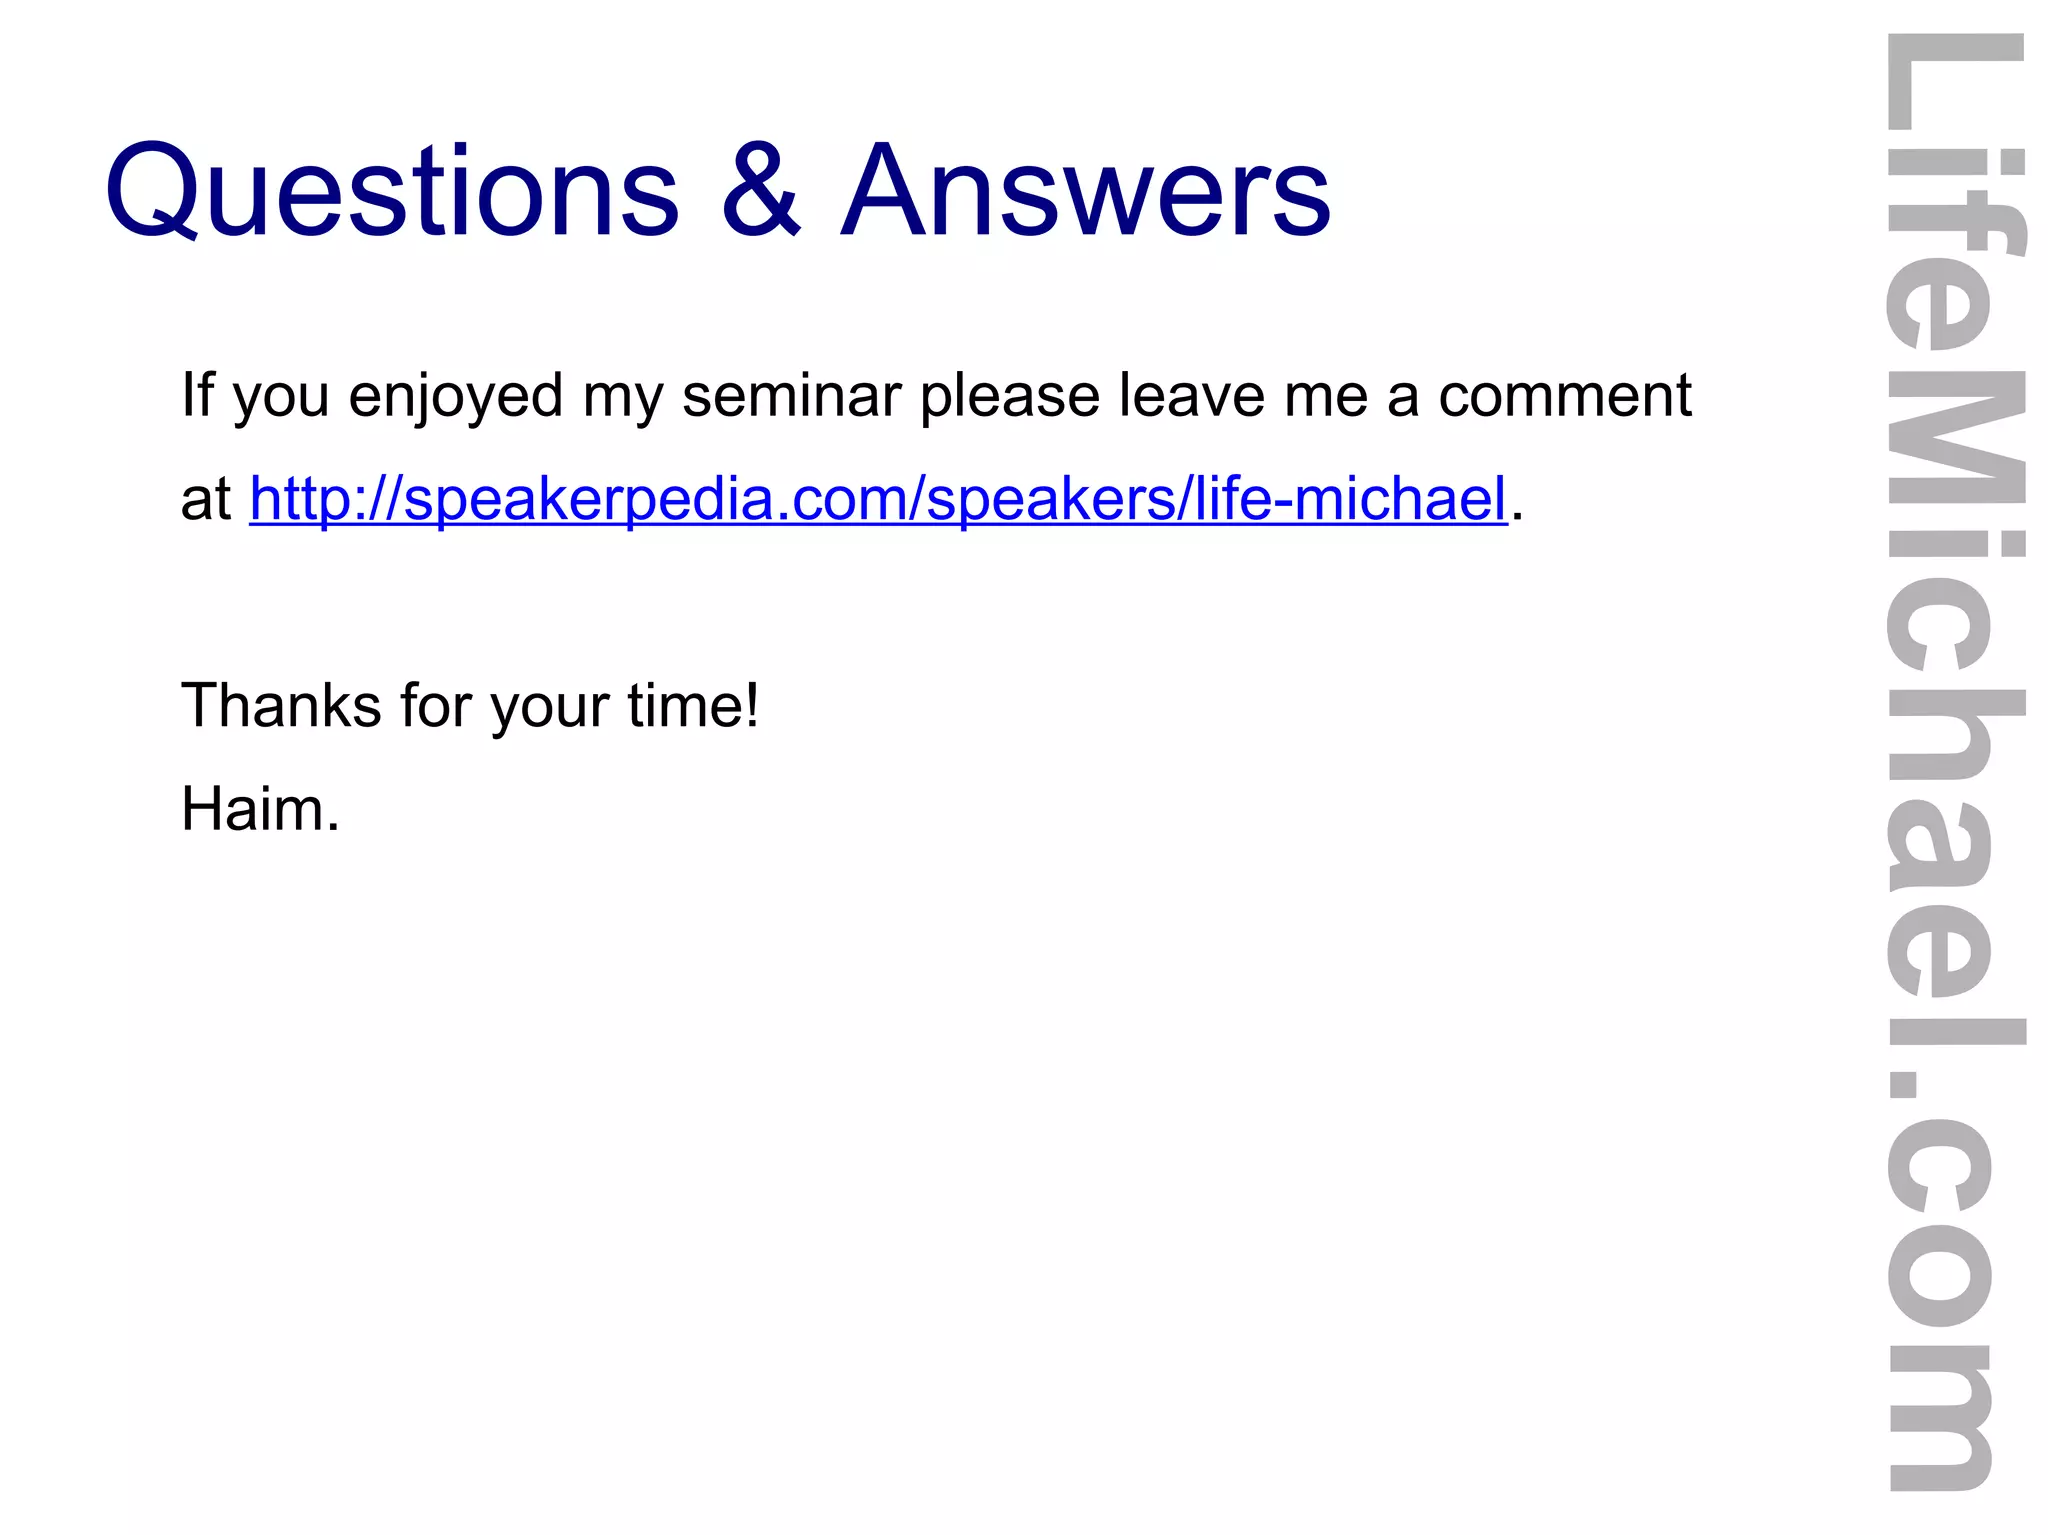Click the ampersand in the title

click(761, 190)
